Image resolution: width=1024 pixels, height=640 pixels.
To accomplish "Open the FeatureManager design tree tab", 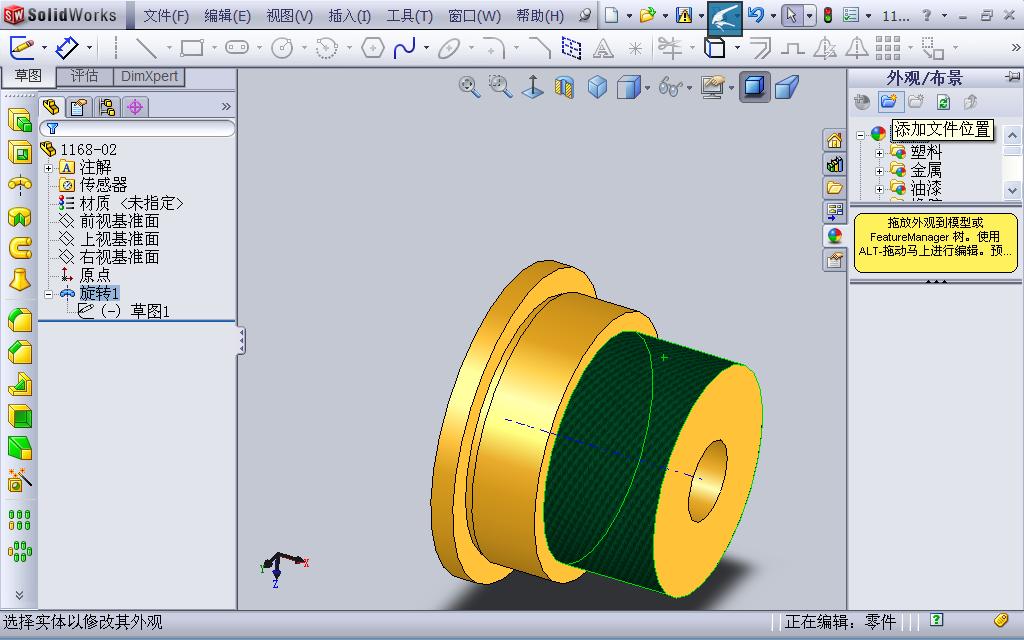I will 51,106.
